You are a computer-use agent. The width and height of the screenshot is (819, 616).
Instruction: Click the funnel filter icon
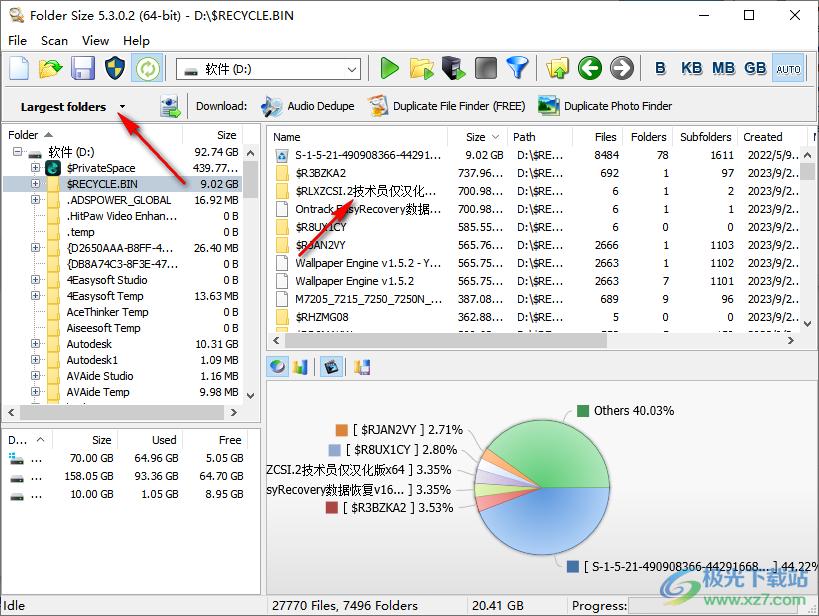(516, 68)
